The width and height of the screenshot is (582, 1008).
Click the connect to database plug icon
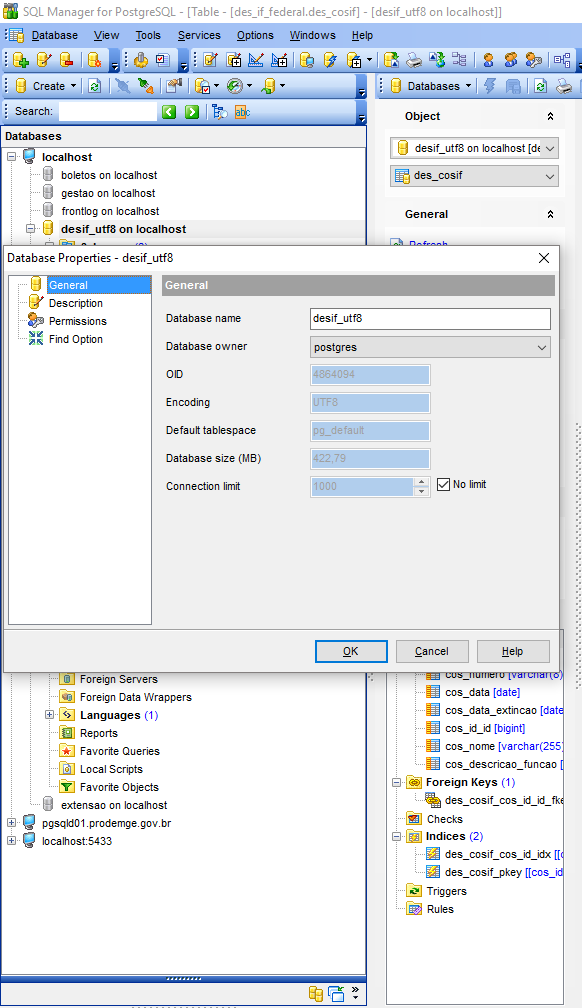[x=146, y=86]
